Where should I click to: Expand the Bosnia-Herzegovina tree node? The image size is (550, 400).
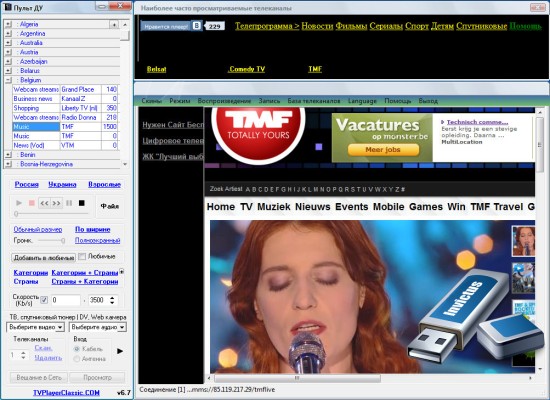click(x=8, y=164)
